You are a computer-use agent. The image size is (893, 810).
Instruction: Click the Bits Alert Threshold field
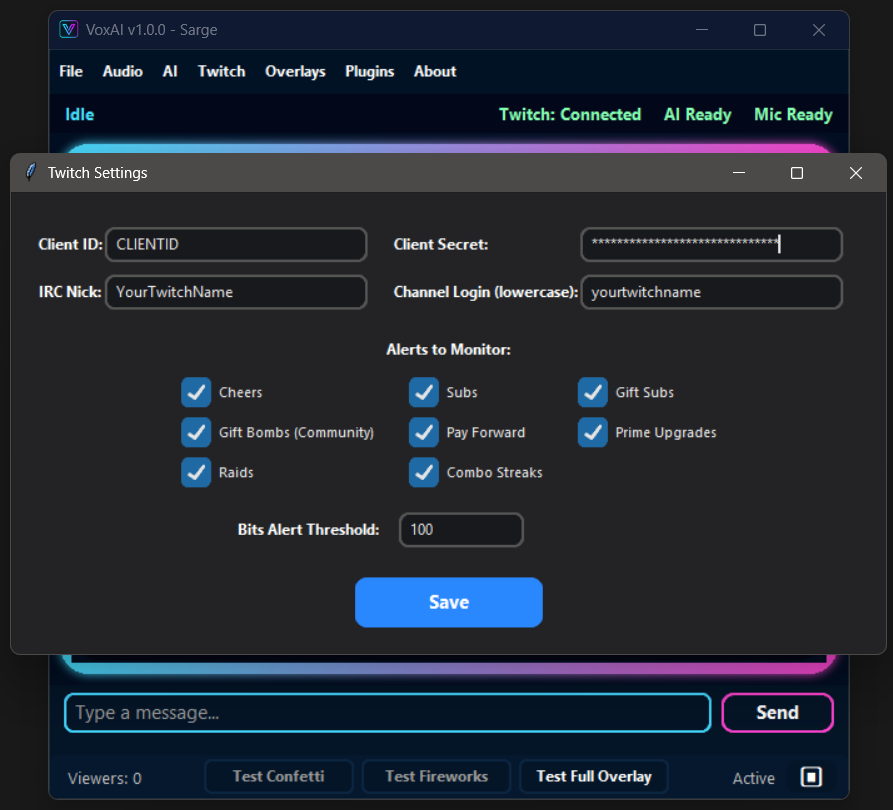(461, 530)
